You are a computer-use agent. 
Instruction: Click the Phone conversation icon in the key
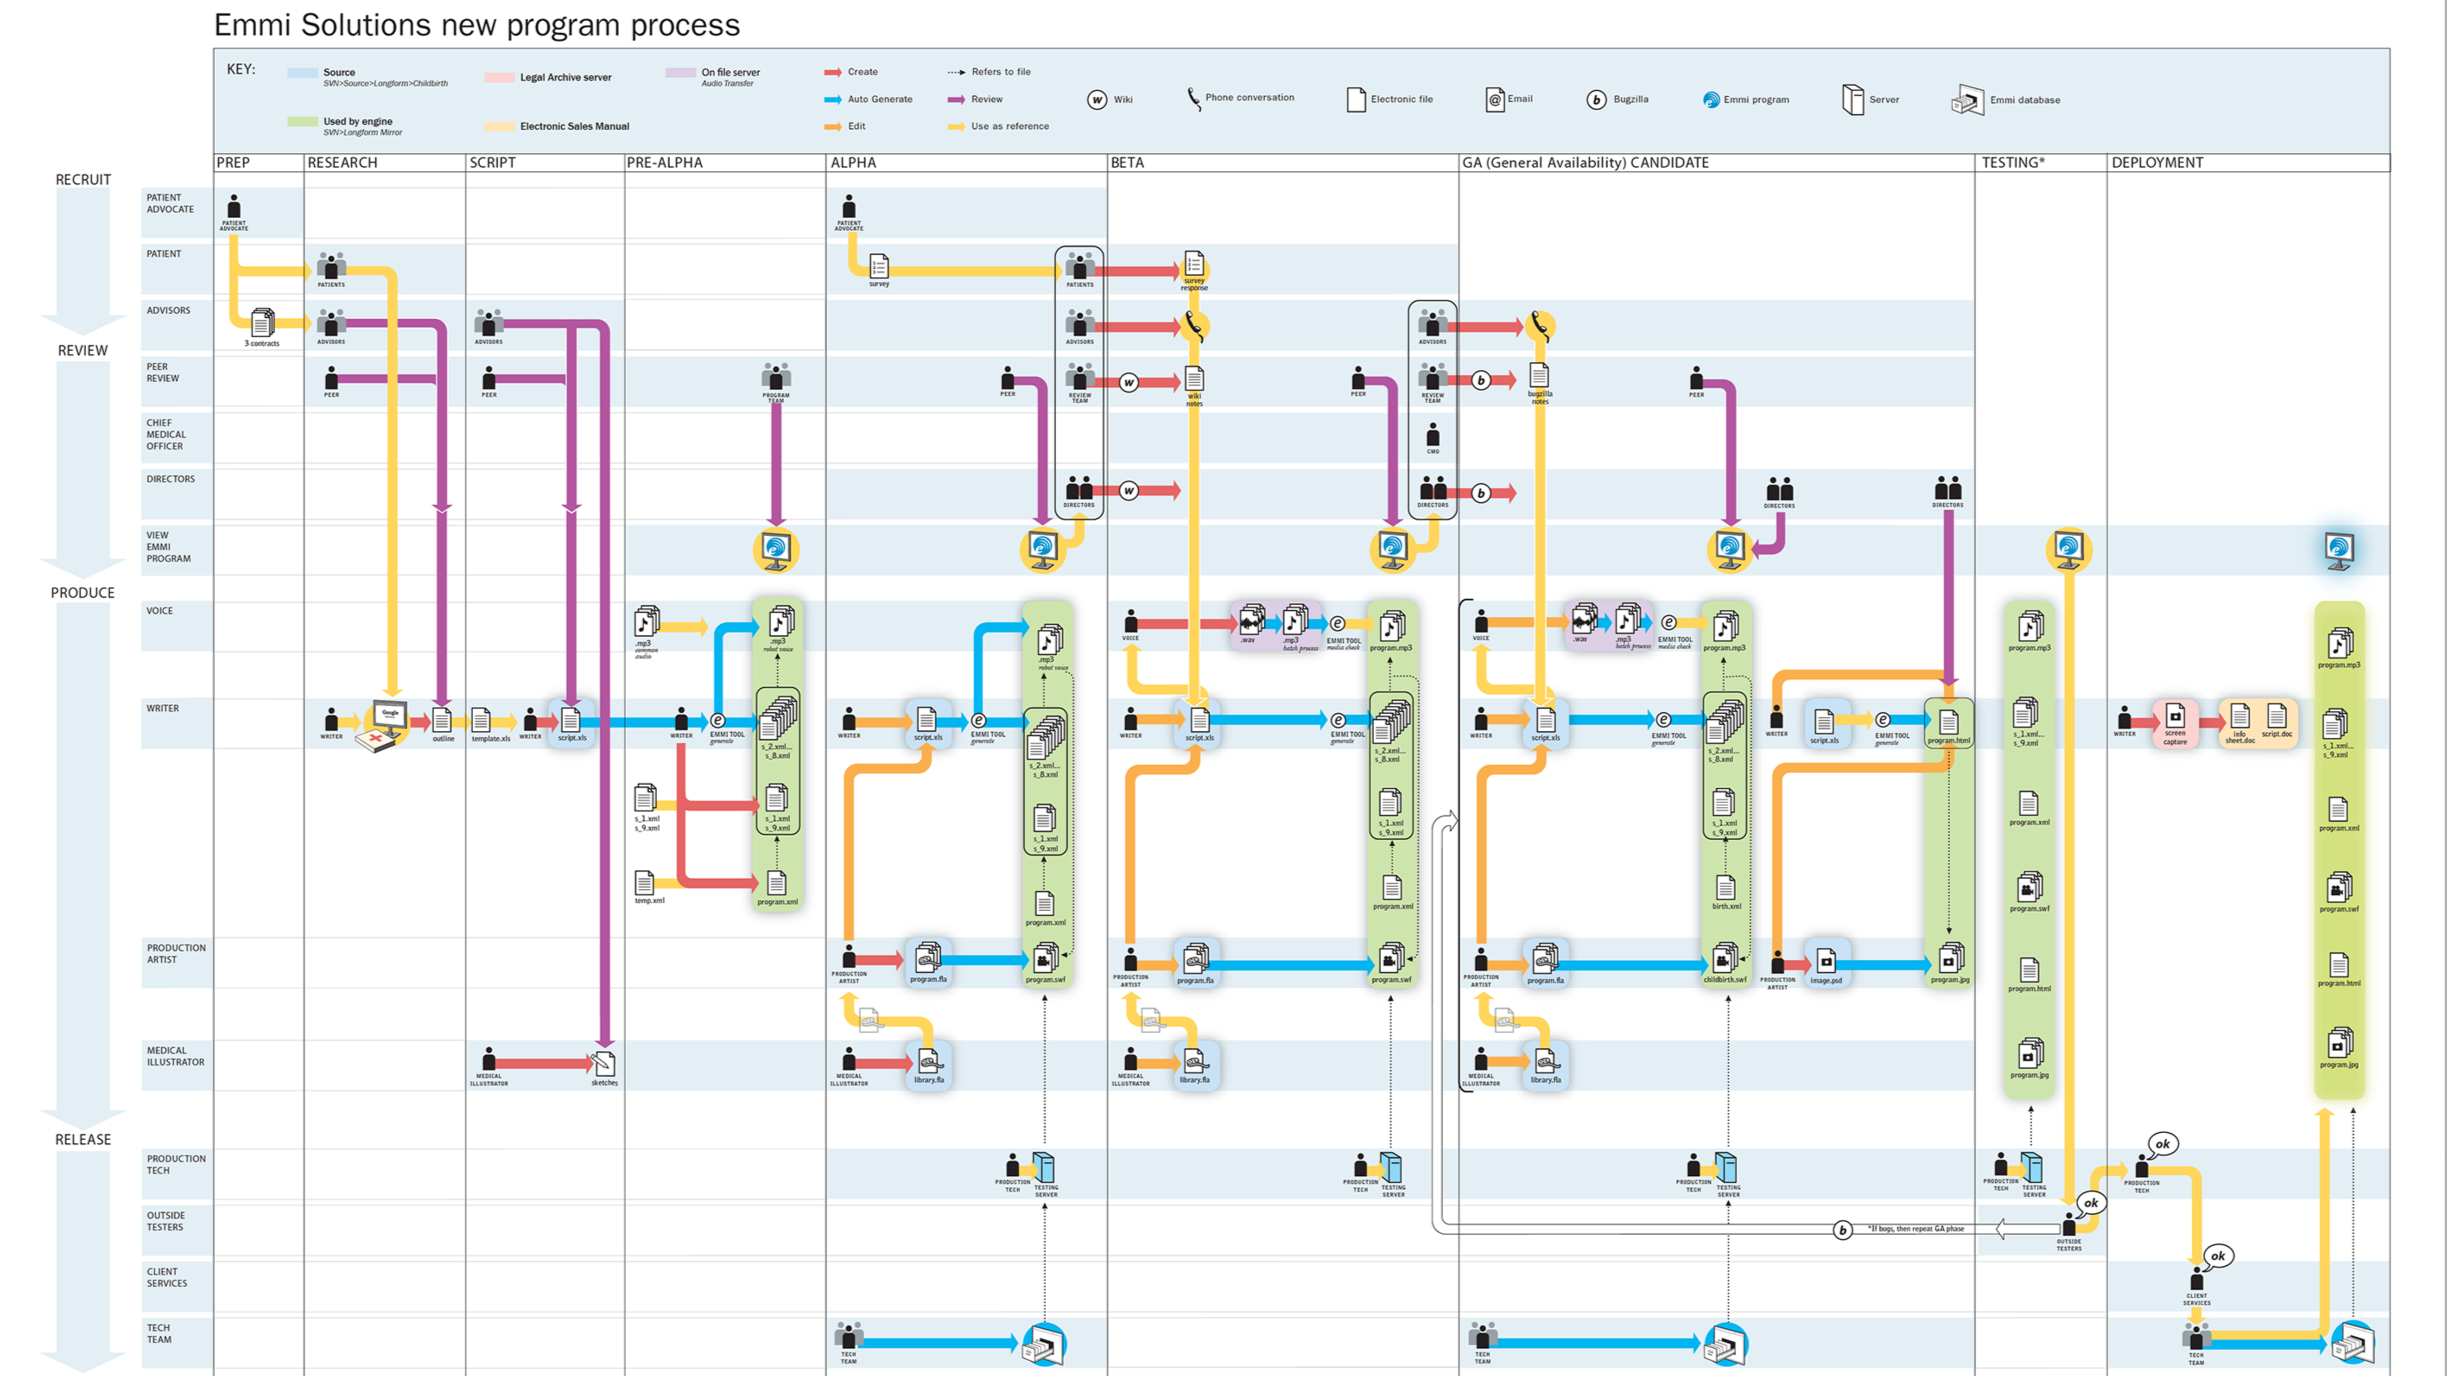coord(1193,98)
